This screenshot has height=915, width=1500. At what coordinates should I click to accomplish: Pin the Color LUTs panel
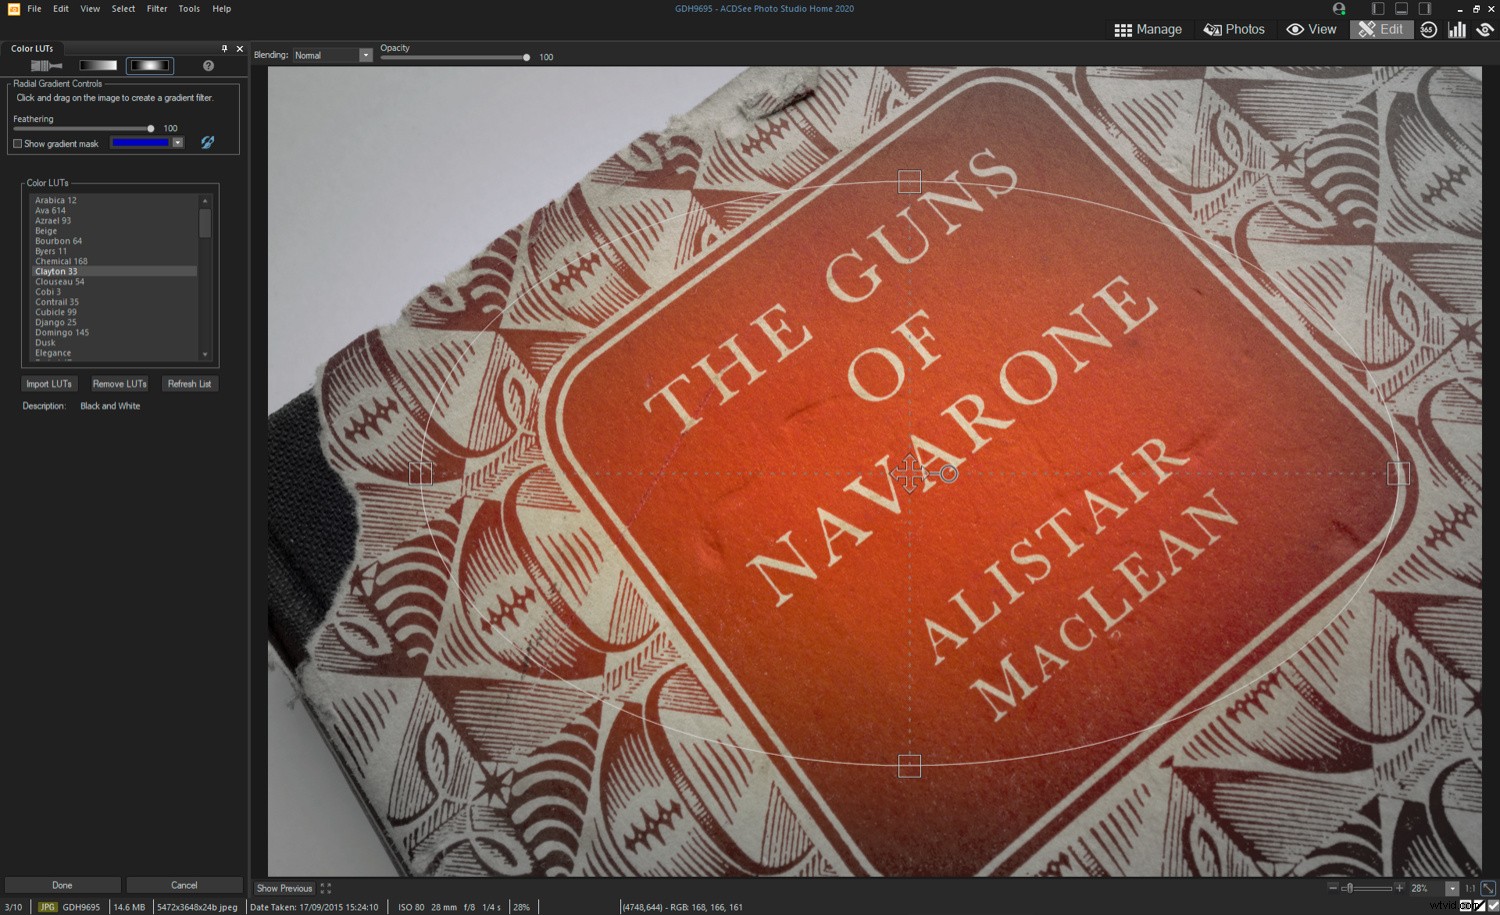(224, 48)
